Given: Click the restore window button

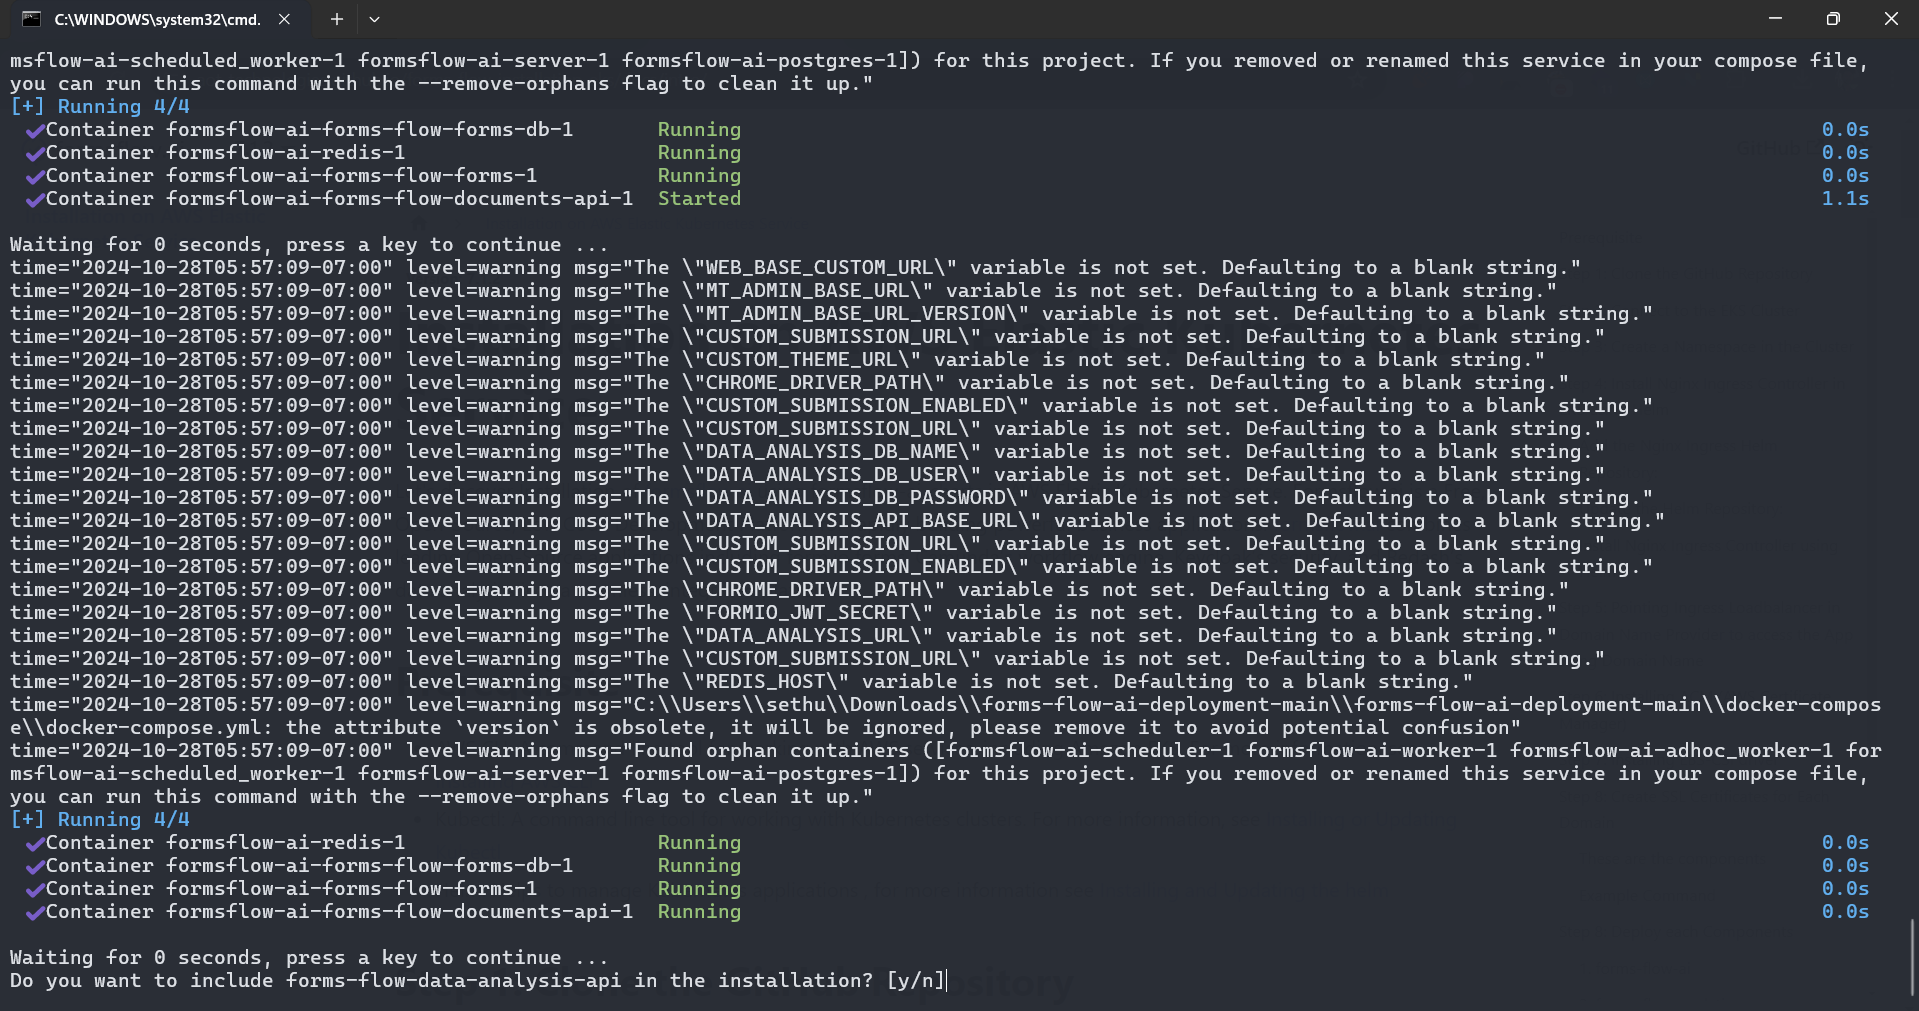Looking at the screenshot, I should tap(1833, 18).
